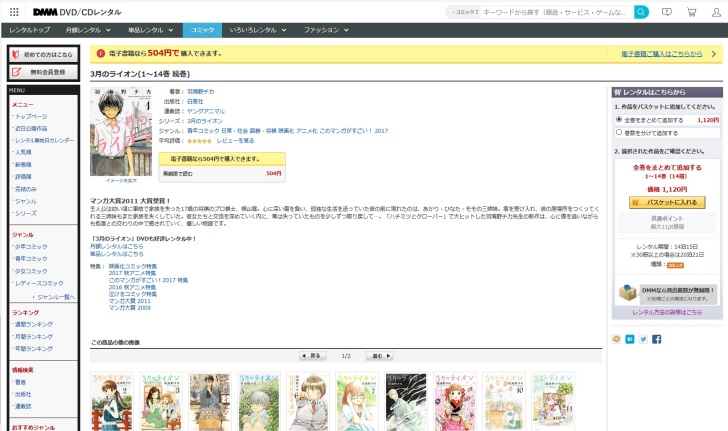
Task: Open 電子書籍ご購入はこちらから link
Action: (662, 54)
